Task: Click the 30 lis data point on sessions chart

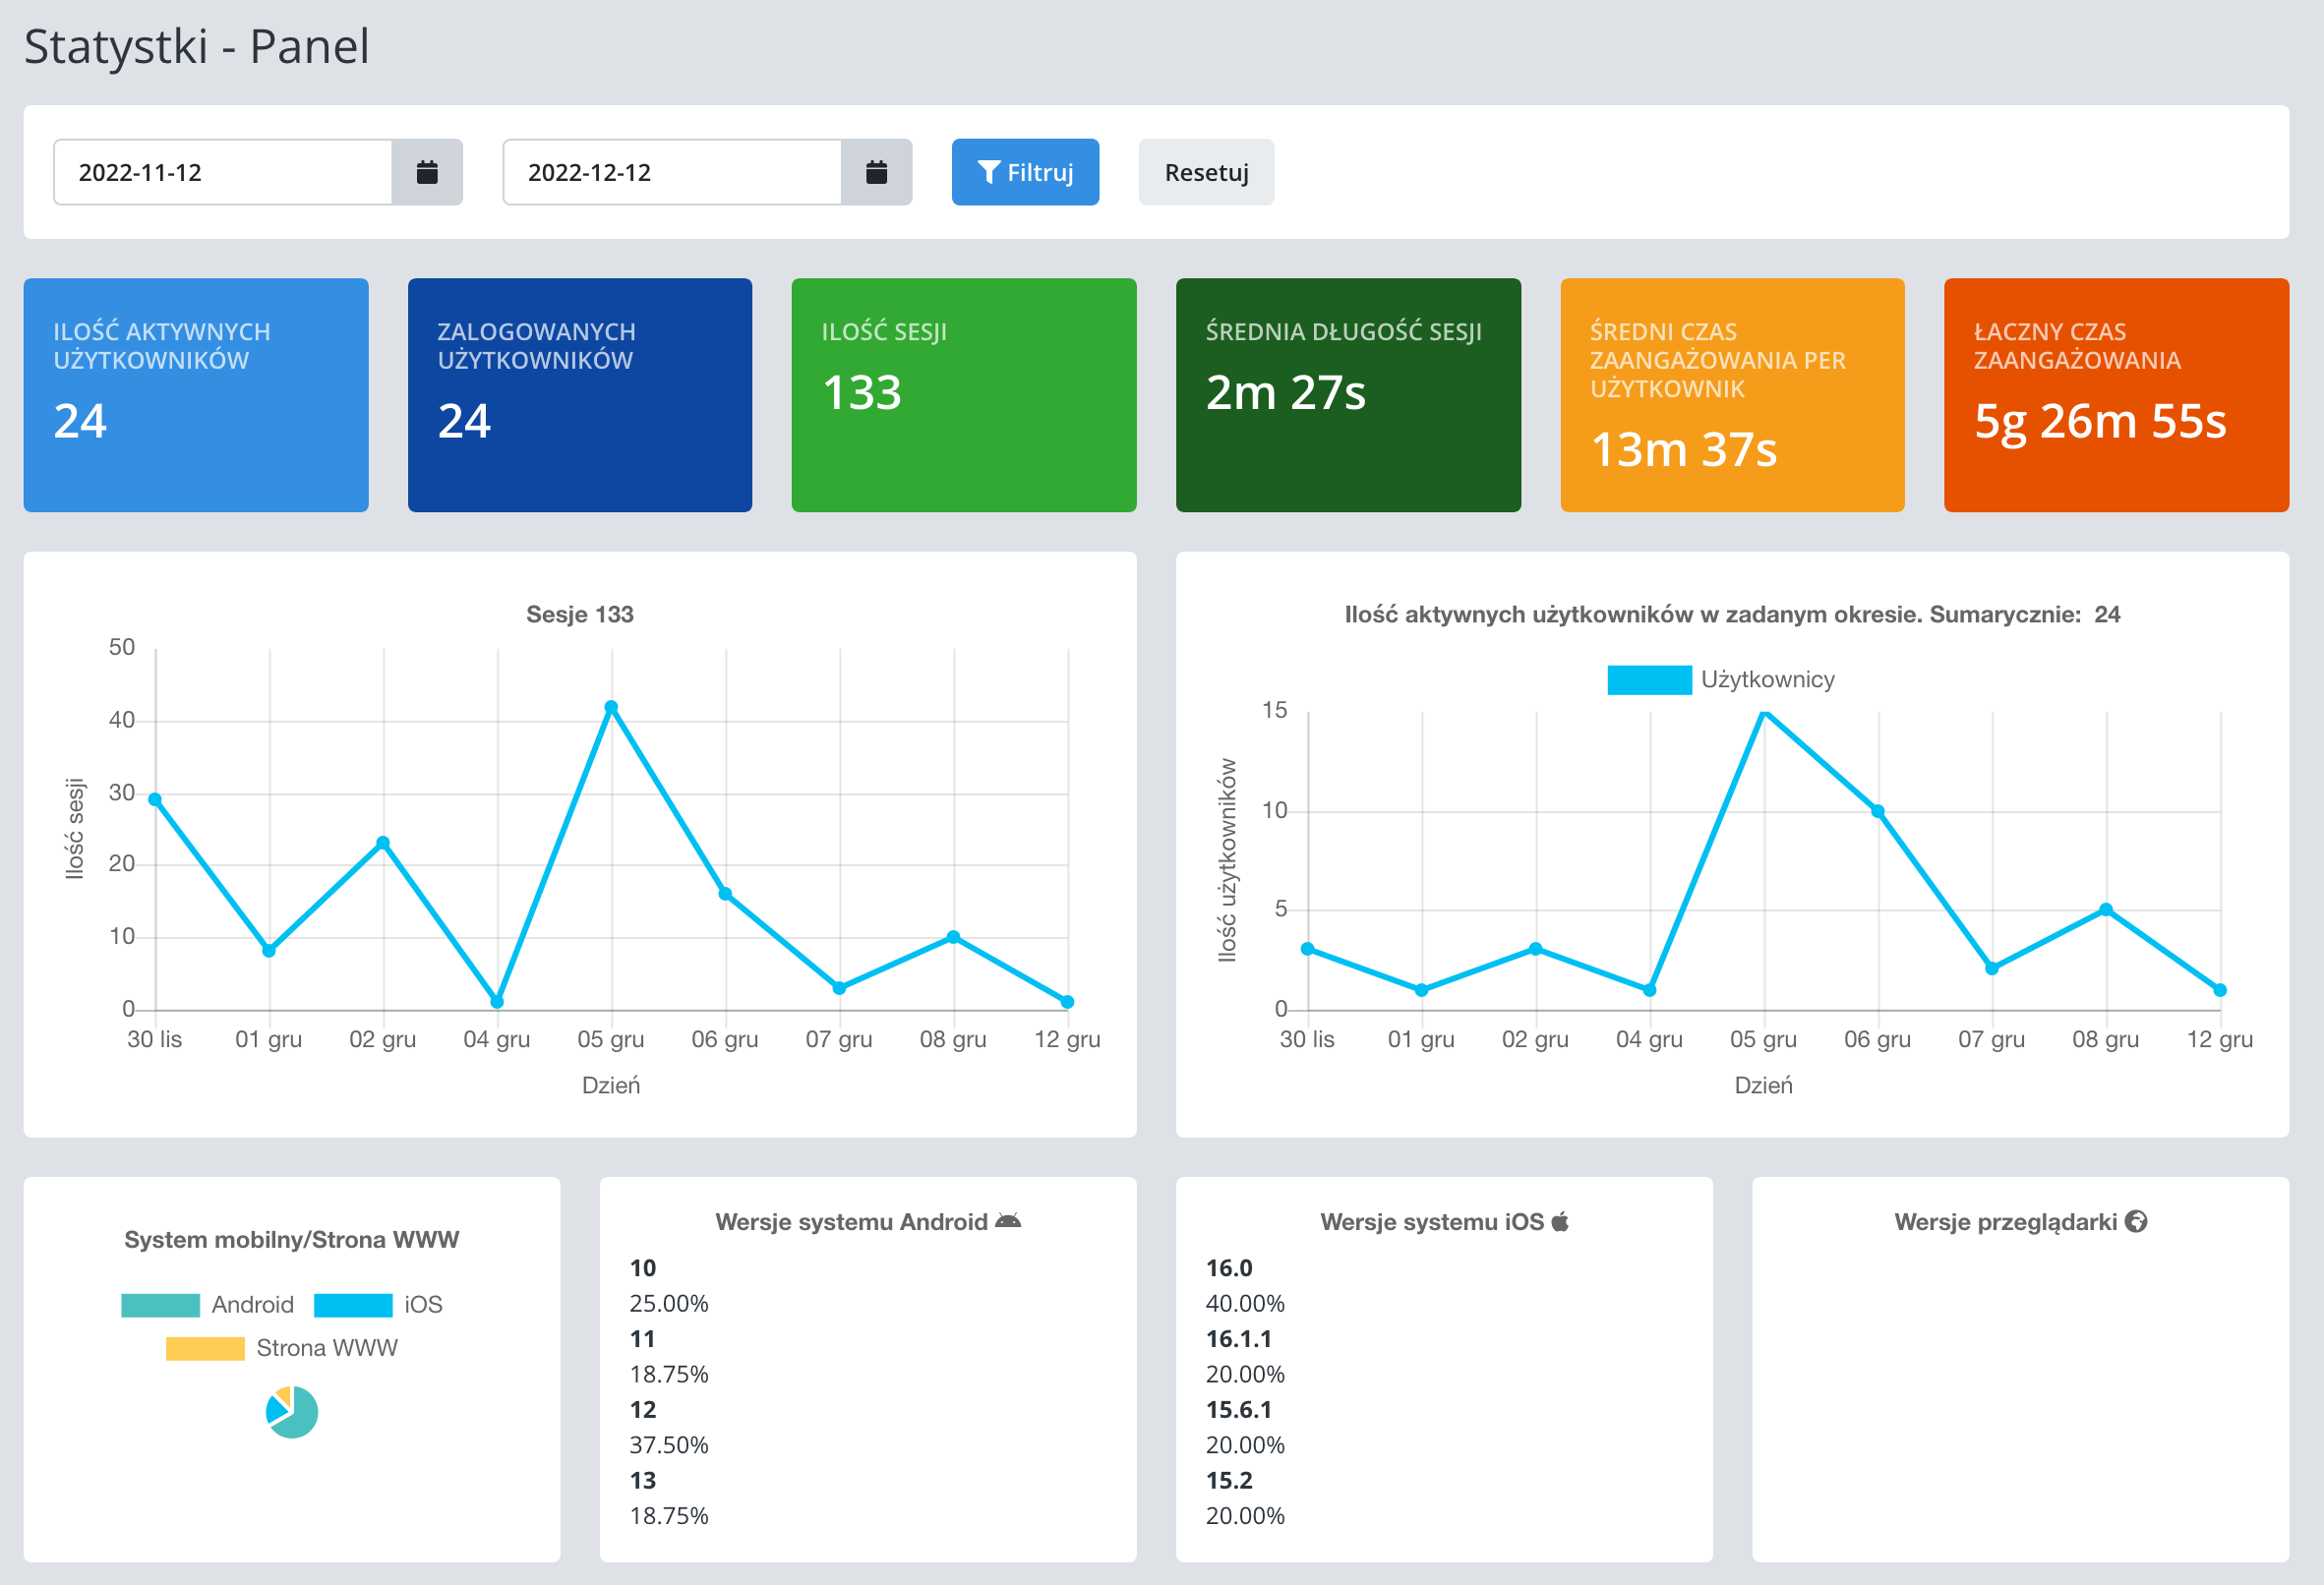Action: click(155, 799)
